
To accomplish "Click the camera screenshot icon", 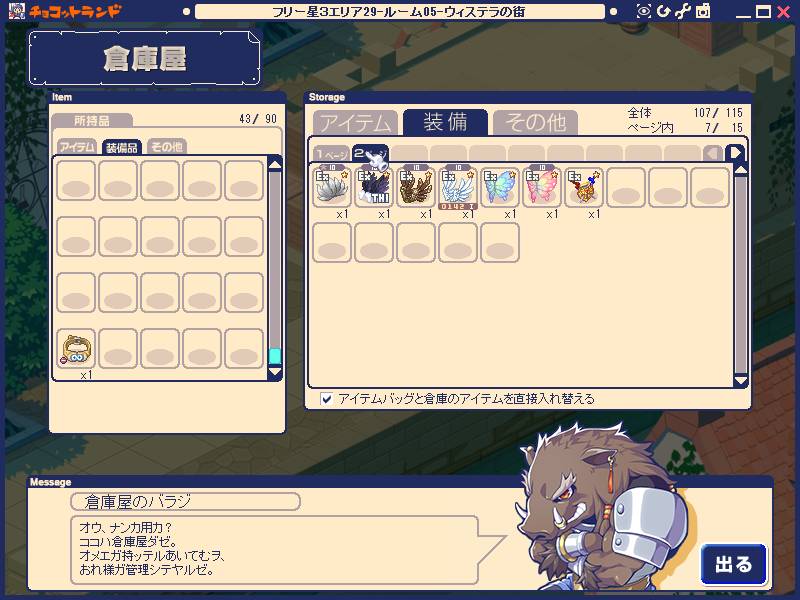I will [x=703, y=11].
